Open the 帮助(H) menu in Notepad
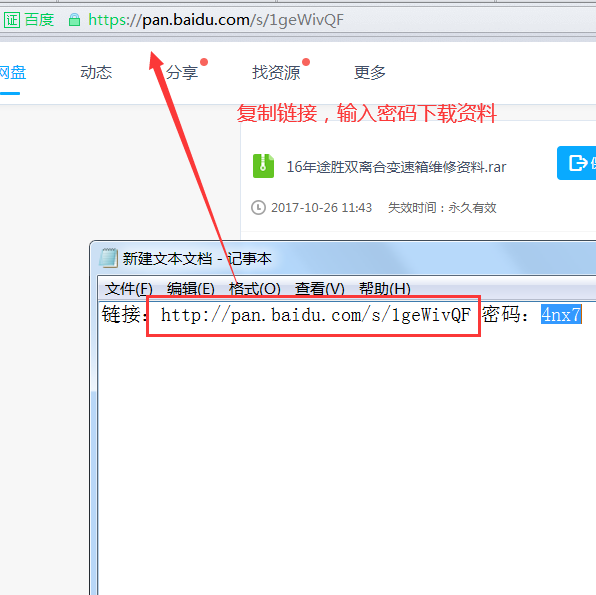596x595 pixels. click(x=385, y=289)
